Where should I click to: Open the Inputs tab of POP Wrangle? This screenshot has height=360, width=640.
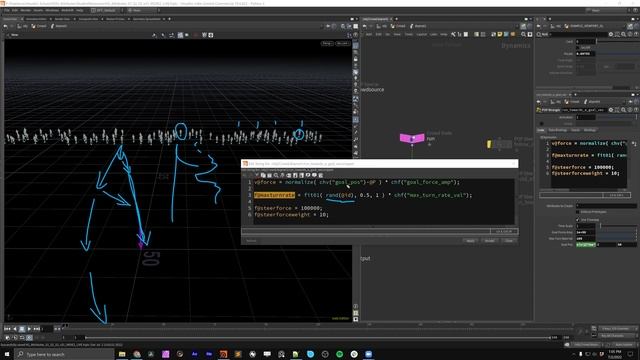point(576,130)
